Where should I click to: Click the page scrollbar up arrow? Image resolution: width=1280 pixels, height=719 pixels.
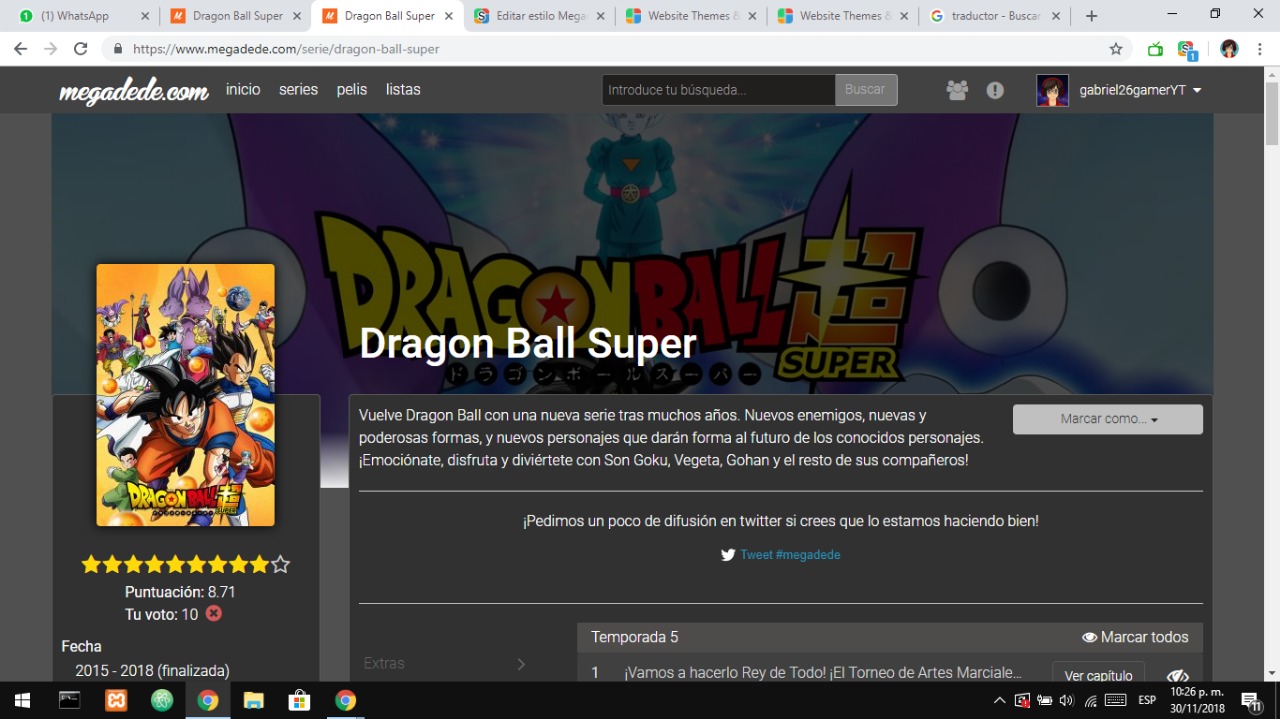[x=1271, y=75]
